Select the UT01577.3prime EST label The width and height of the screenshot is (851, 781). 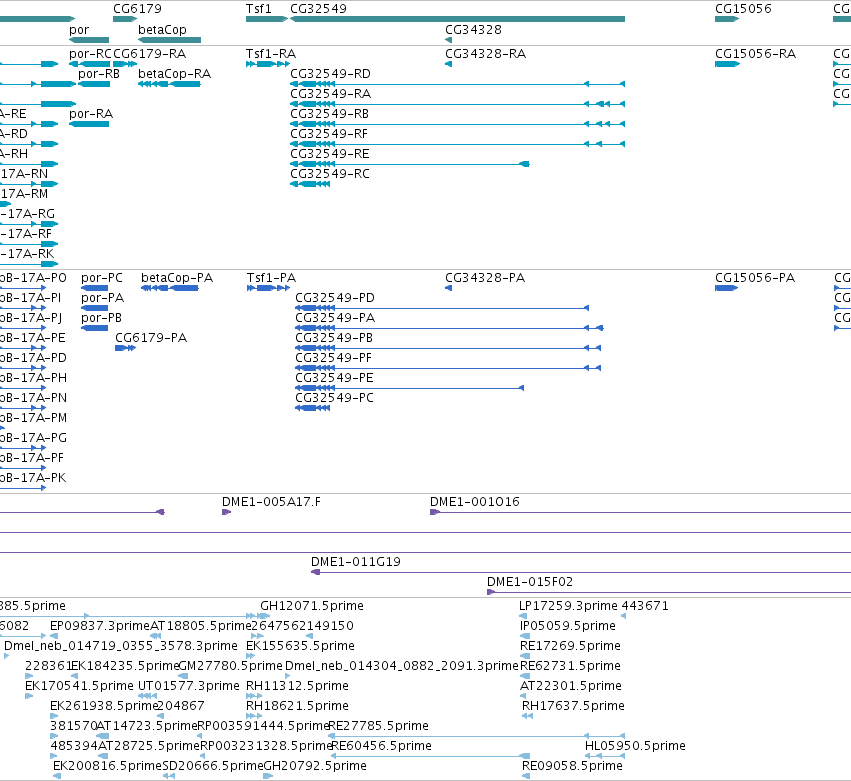188,687
